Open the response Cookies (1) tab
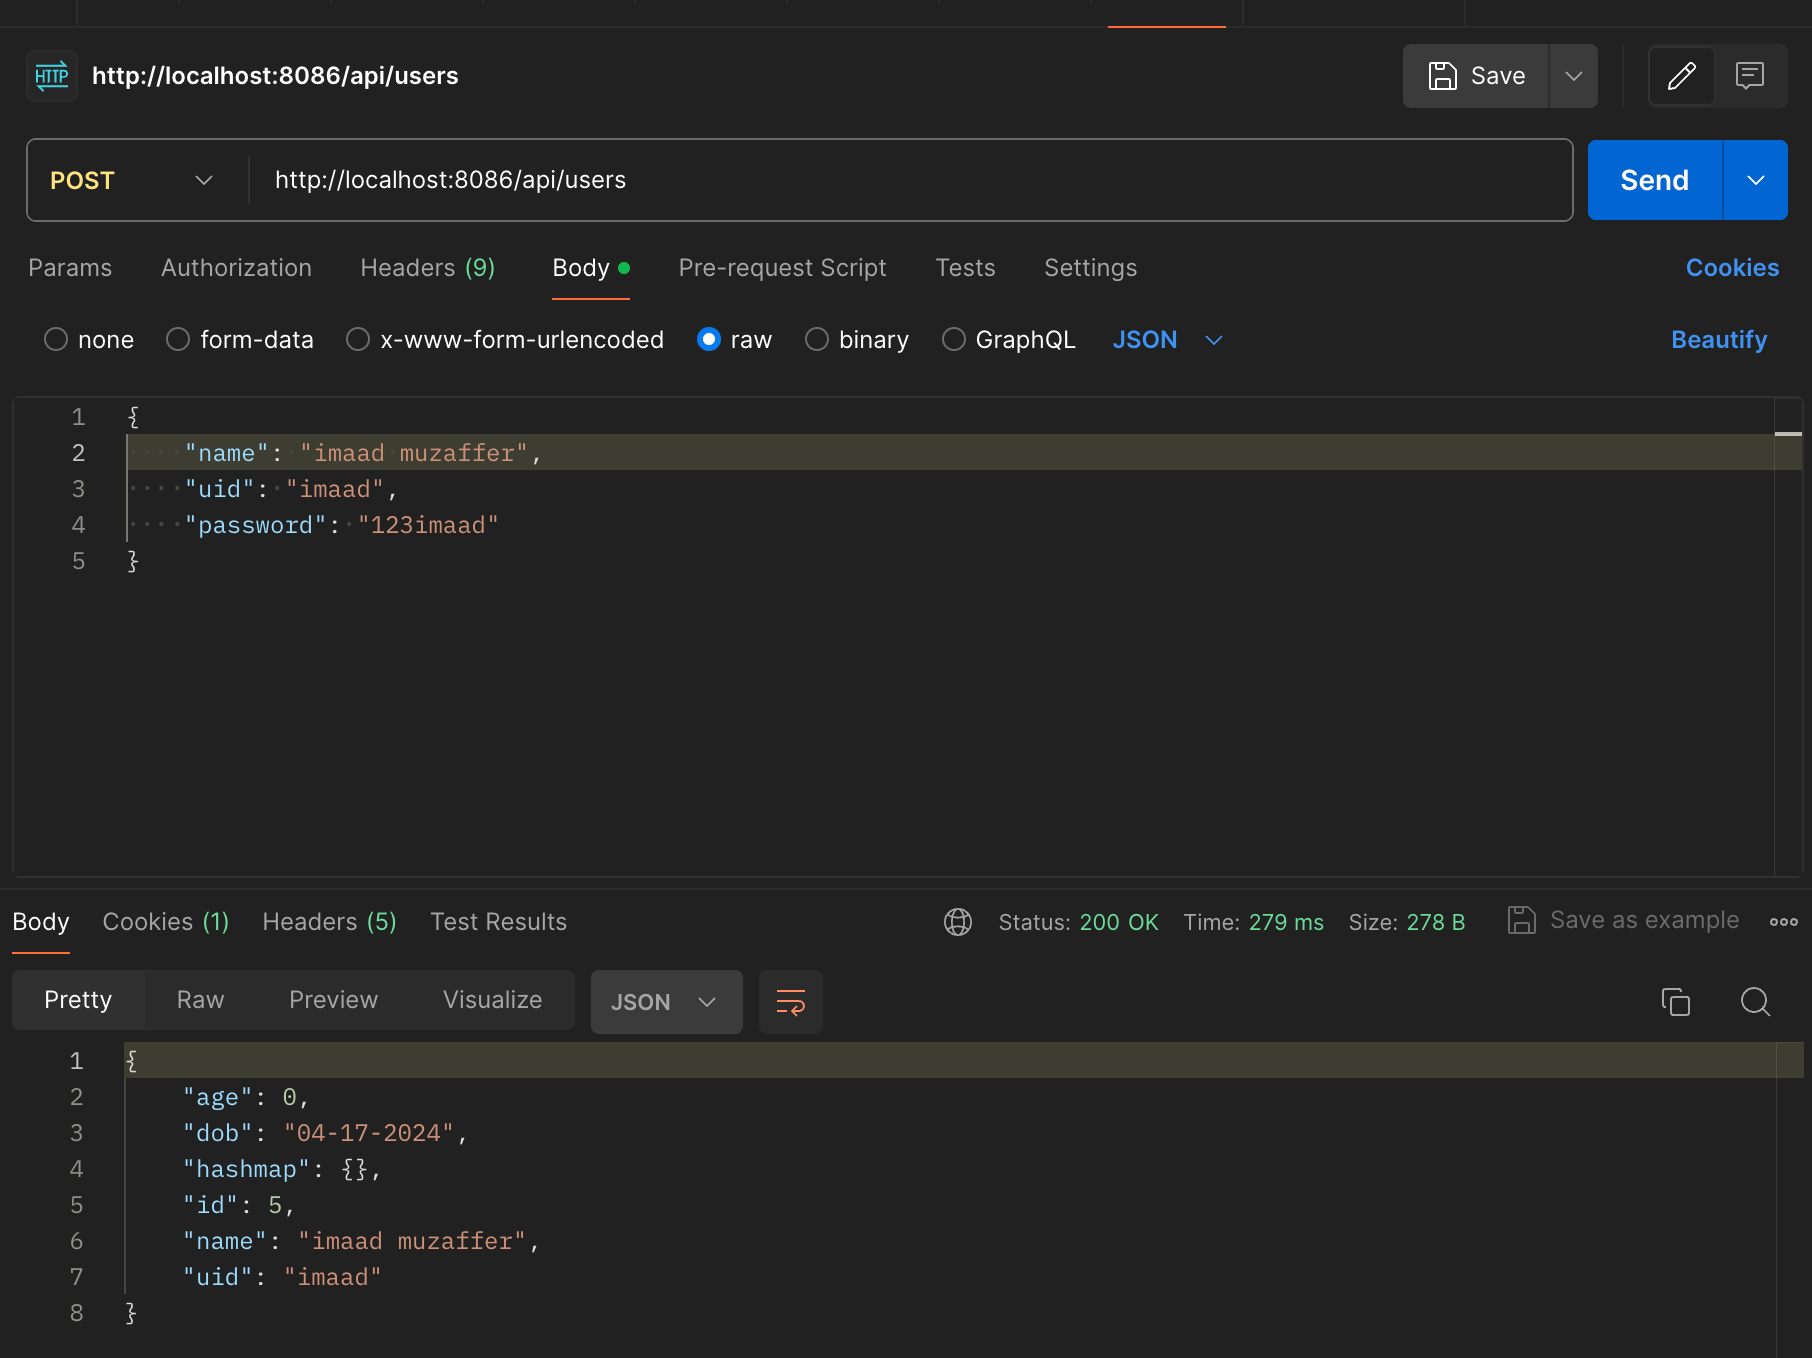Screen dimensions: 1812x1358 166,922
